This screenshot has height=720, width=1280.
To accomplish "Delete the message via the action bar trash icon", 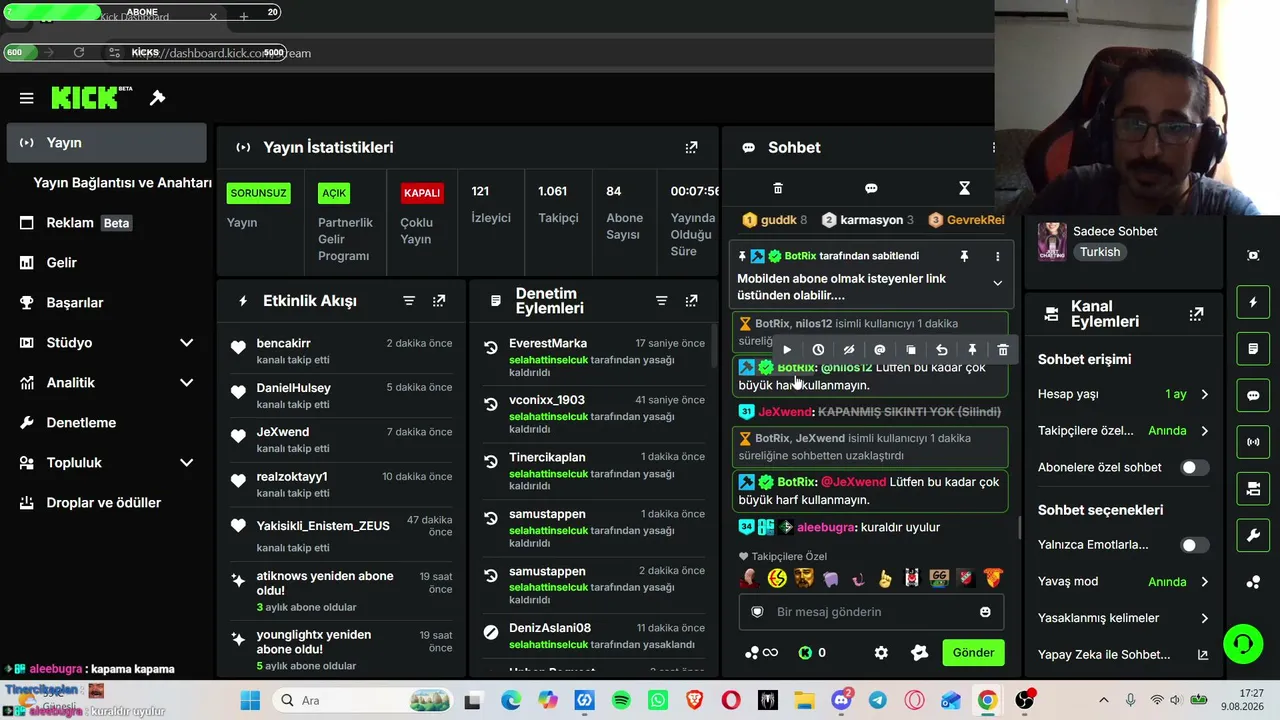I will click(x=1003, y=350).
